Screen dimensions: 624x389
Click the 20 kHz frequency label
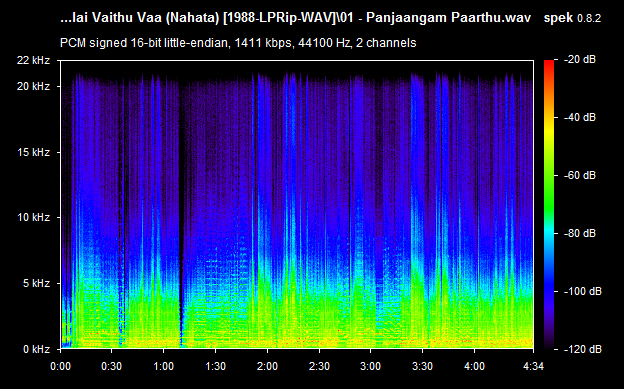(x=33, y=86)
